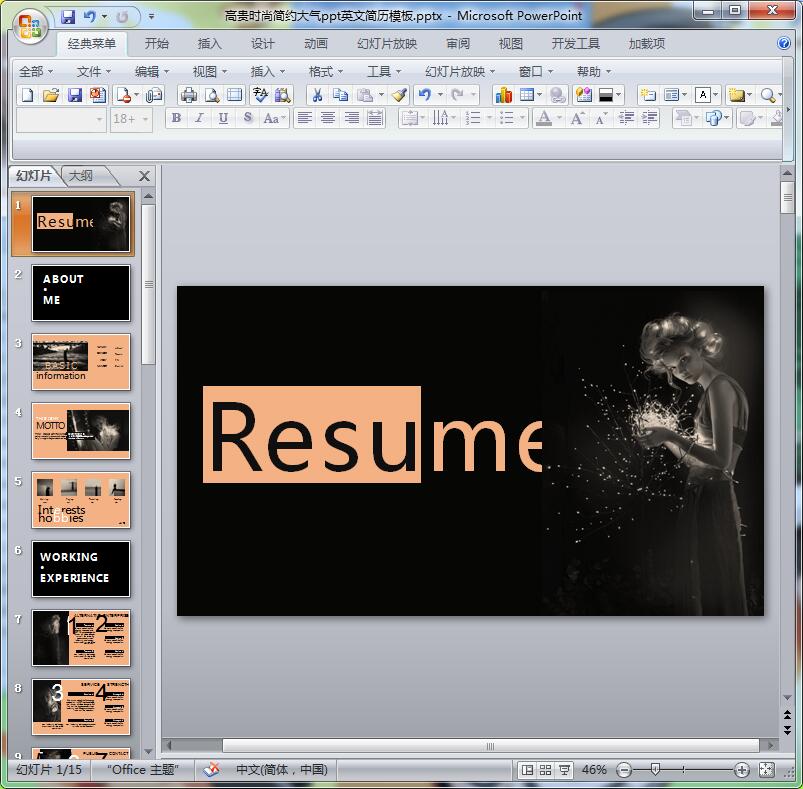Click the 中文(简体，中国) language indicator
Screen dimensions: 803x789
click(281, 770)
